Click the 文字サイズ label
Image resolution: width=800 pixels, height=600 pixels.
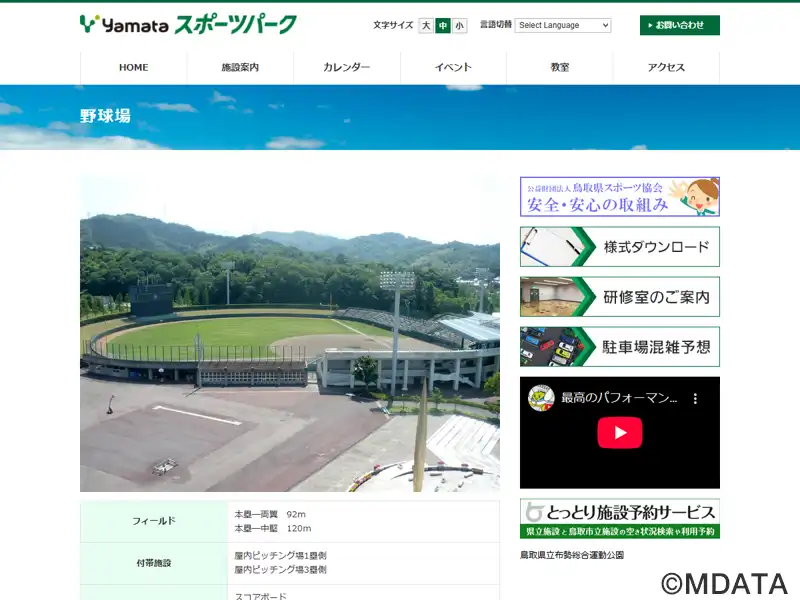tap(393, 25)
